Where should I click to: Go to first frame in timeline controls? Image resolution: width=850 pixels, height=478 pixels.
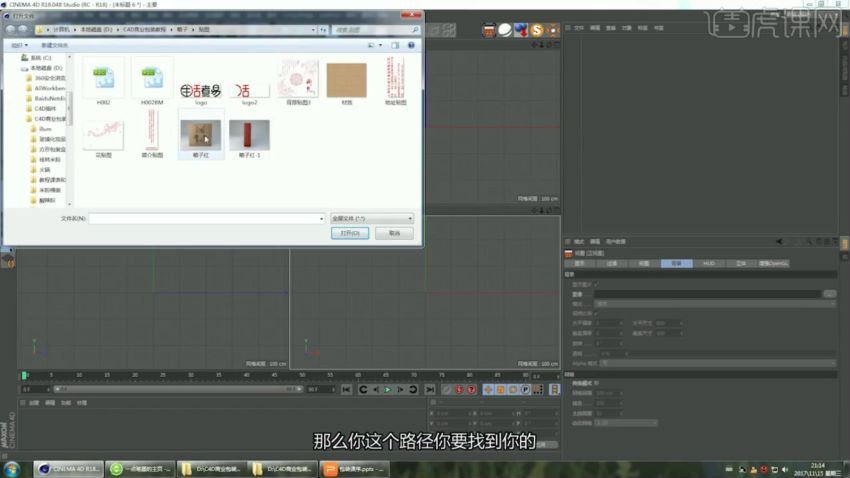click(x=346, y=389)
